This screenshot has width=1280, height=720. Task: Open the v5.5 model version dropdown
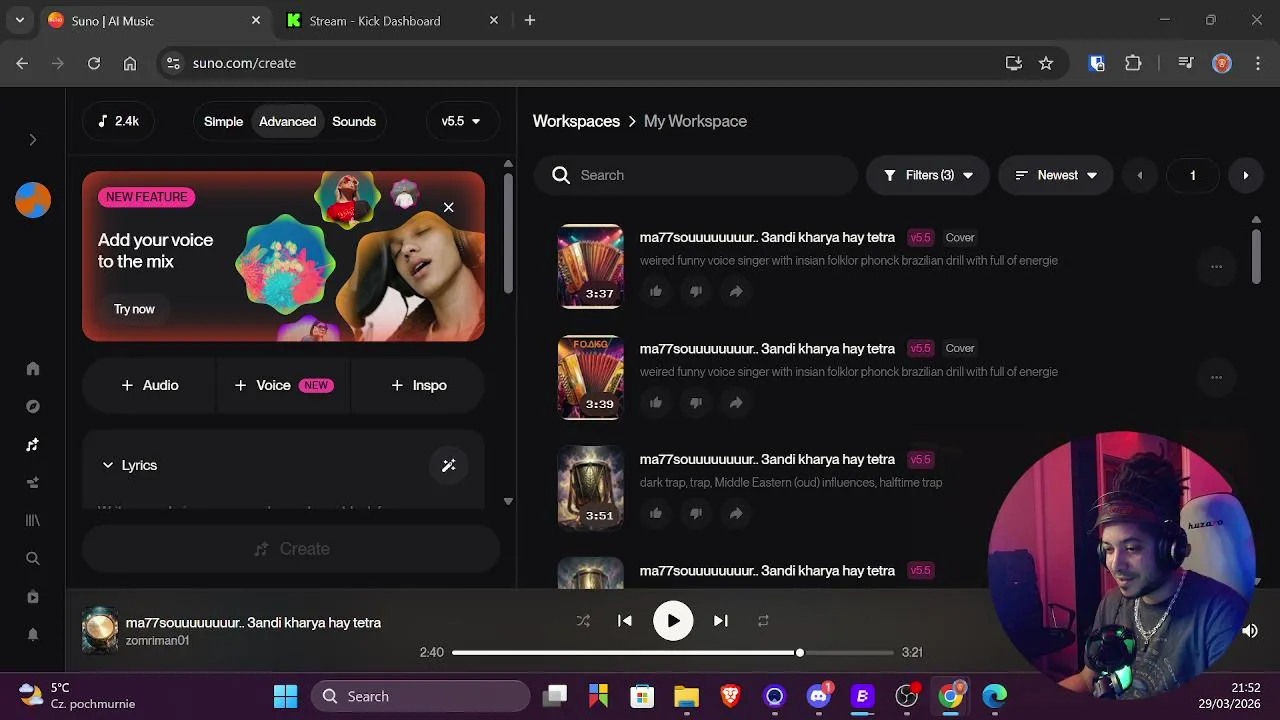tap(461, 121)
